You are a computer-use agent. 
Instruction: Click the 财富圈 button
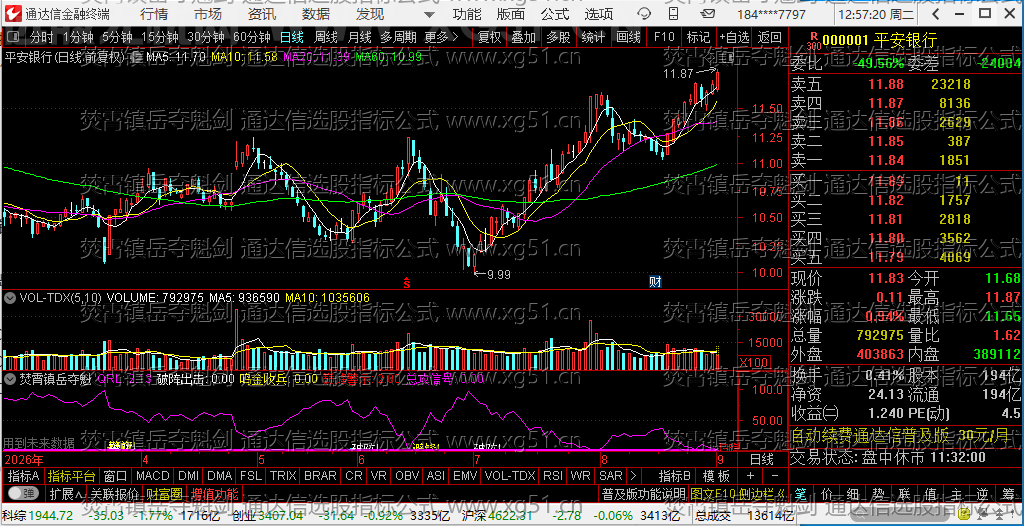pyautogui.click(x=164, y=493)
